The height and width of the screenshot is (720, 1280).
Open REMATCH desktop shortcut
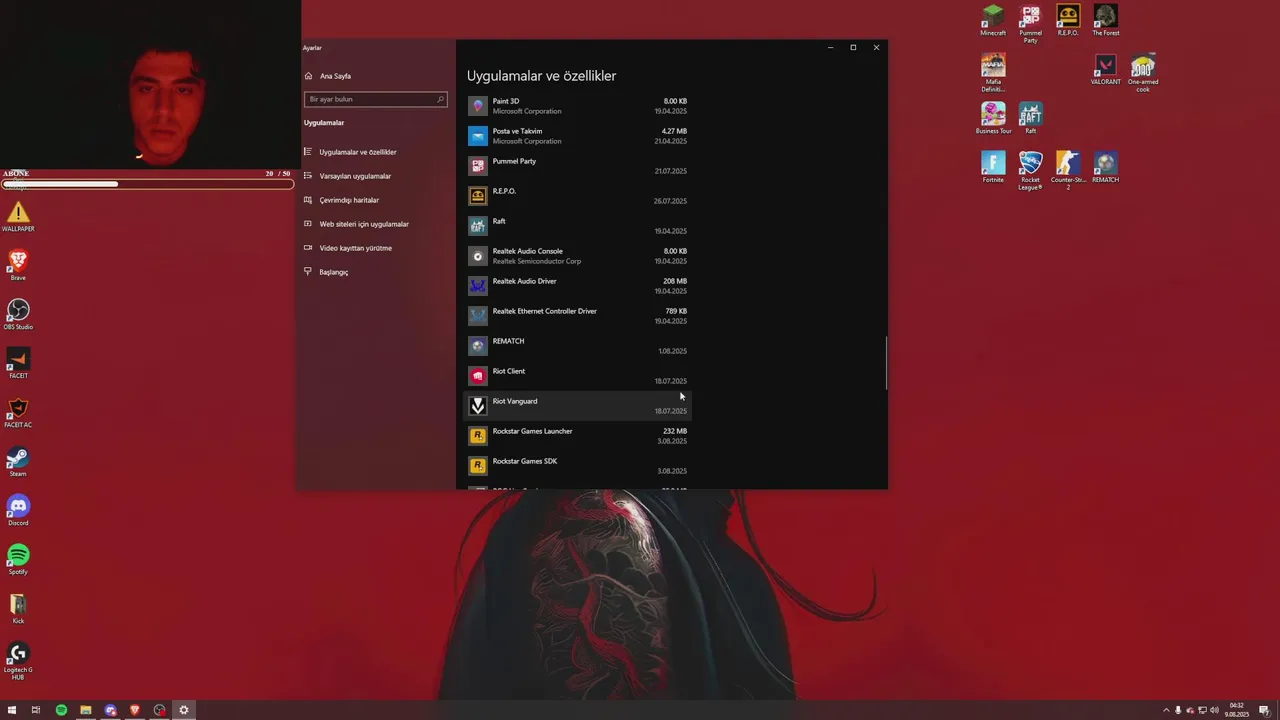point(1105,167)
